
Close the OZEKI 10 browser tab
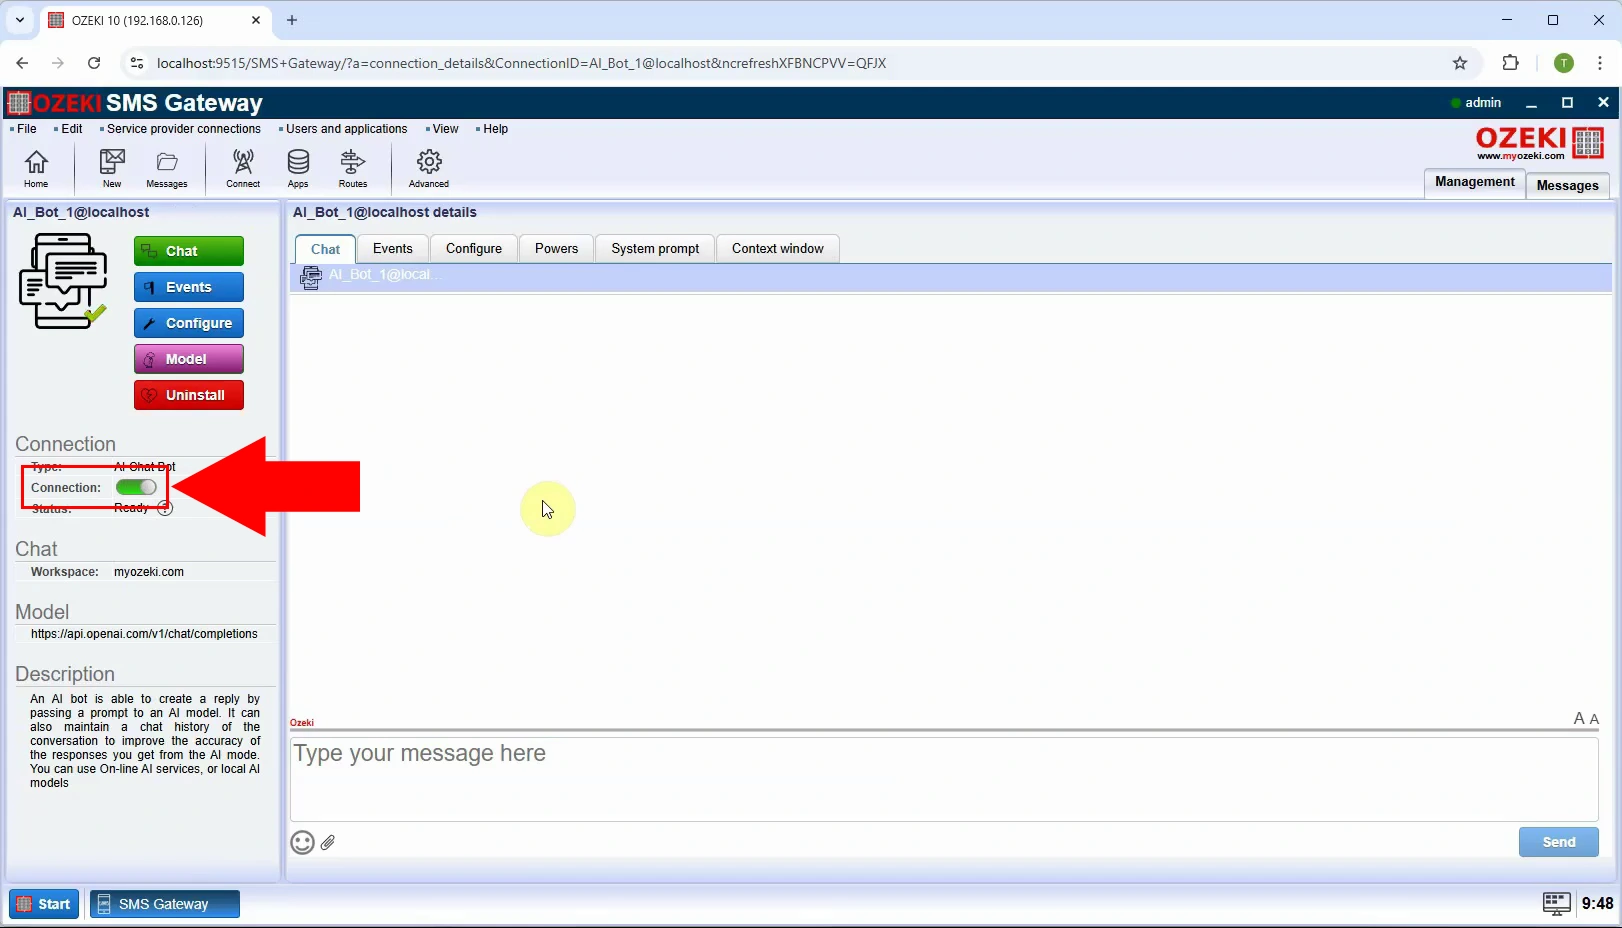tap(256, 20)
